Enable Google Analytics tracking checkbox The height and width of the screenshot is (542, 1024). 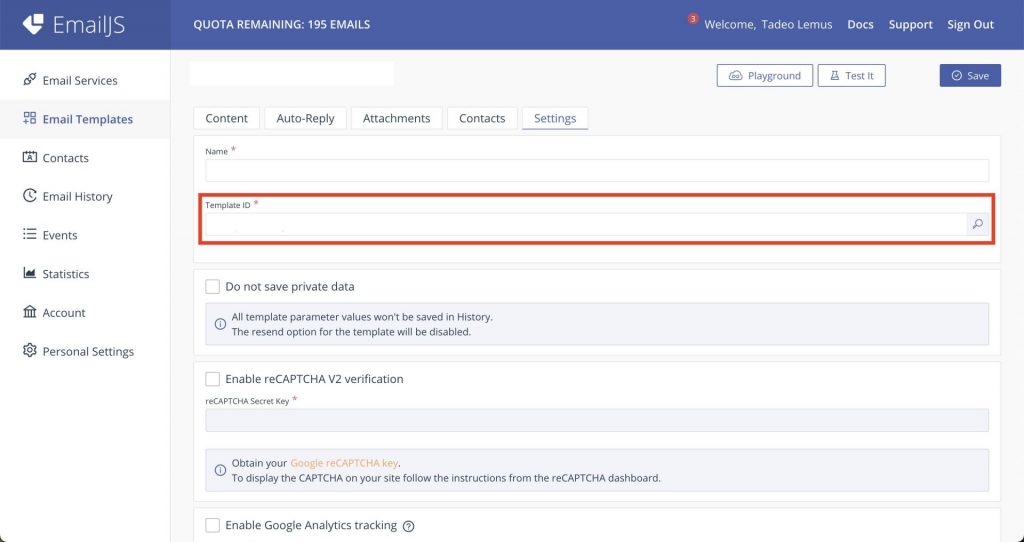(x=212, y=525)
